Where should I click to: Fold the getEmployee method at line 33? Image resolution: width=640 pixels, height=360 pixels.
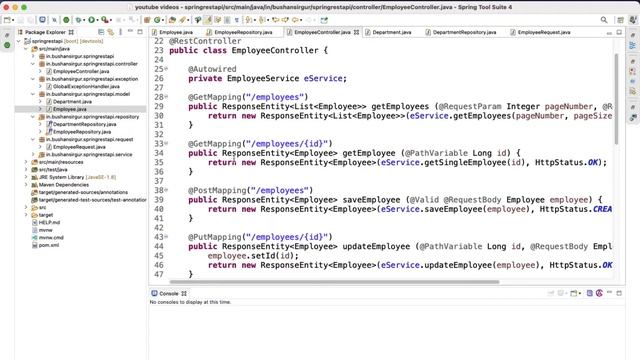166,144
